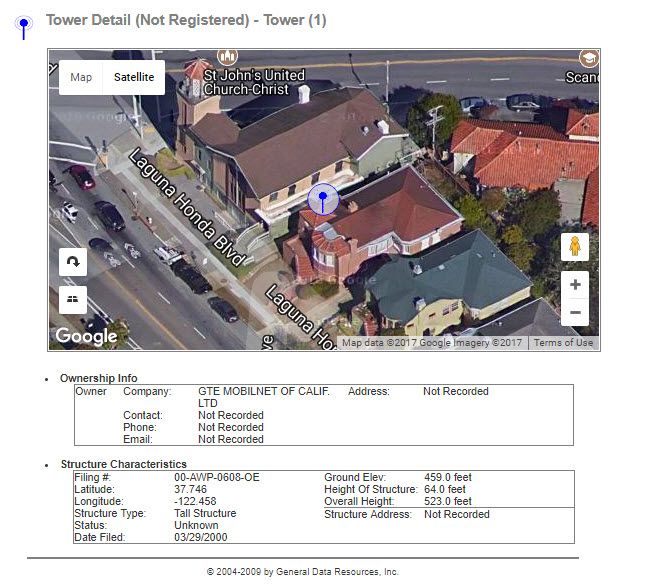
Task: Select the Satellite map view
Action: tap(134, 77)
